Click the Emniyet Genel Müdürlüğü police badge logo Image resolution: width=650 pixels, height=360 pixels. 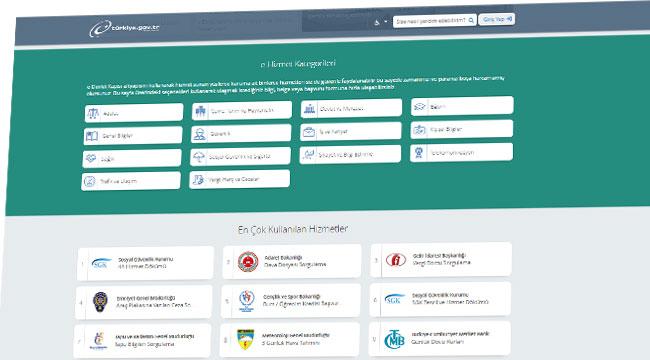(100, 302)
